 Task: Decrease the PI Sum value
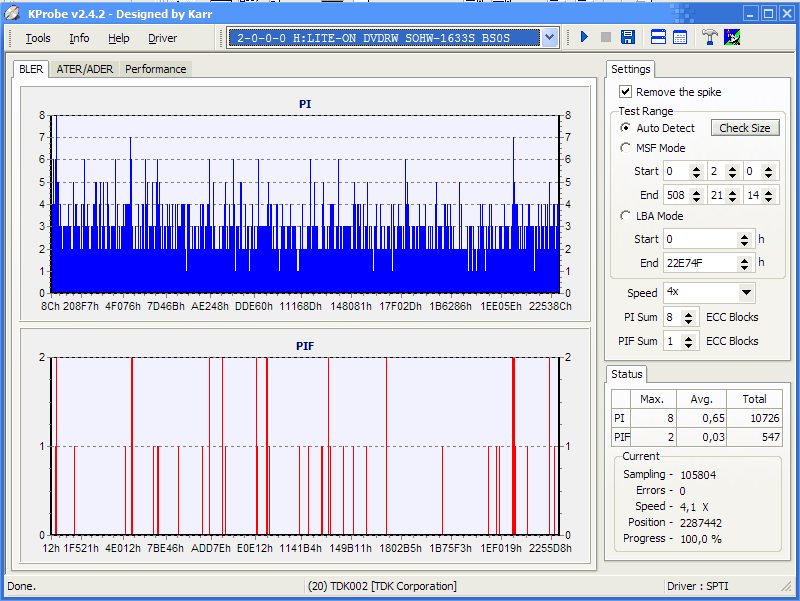[x=689, y=321]
